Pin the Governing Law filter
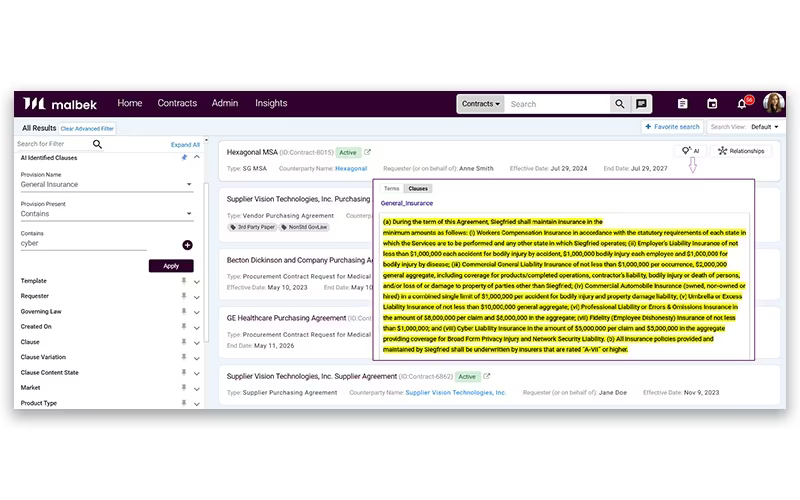The width and height of the screenshot is (800, 500). [x=184, y=312]
